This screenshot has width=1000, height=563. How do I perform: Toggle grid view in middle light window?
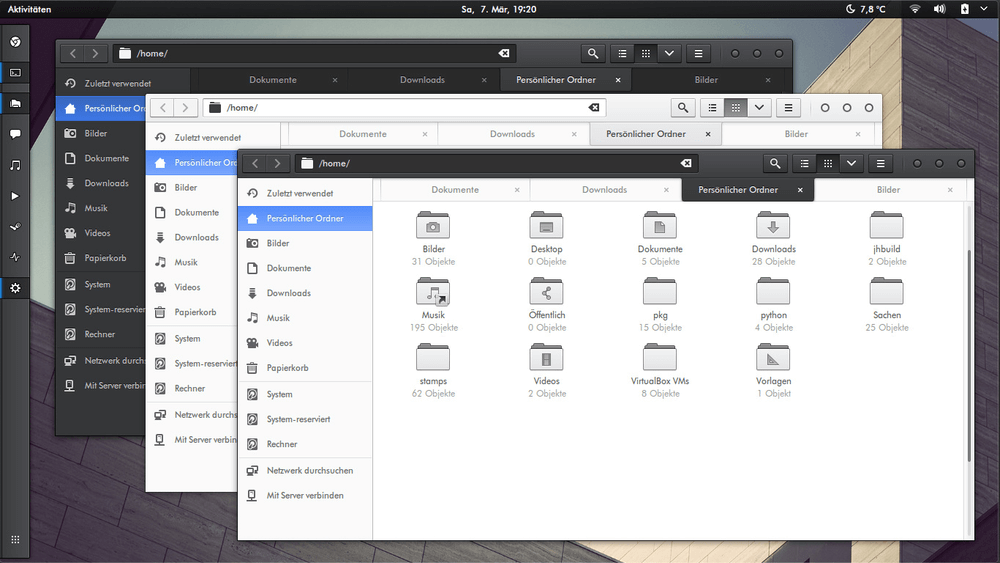[x=735, y=108]
